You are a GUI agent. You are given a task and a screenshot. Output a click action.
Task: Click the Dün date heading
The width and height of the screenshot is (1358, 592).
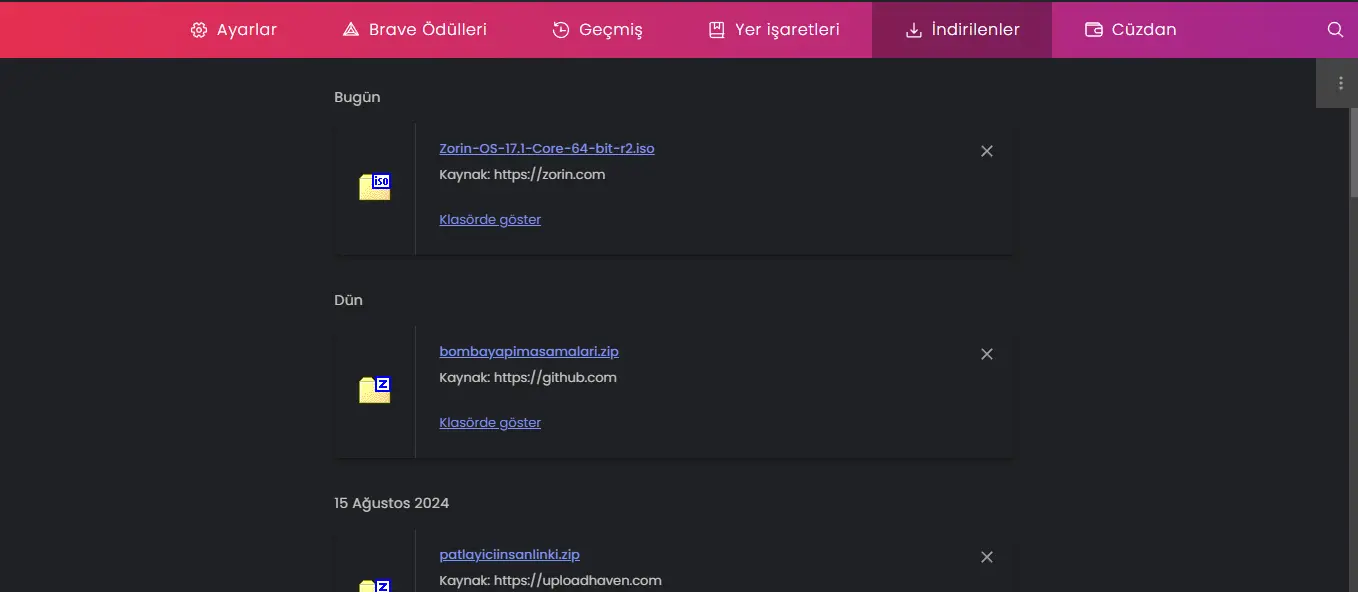tap(348, 300)
